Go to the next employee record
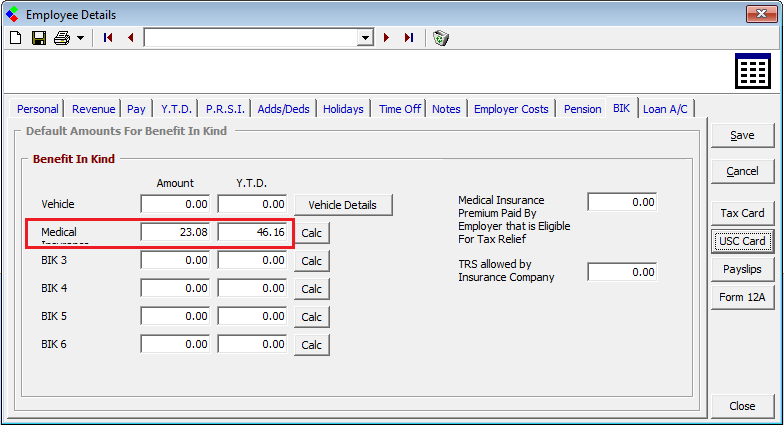Viewport: 784px width, 425px height. 387,38
